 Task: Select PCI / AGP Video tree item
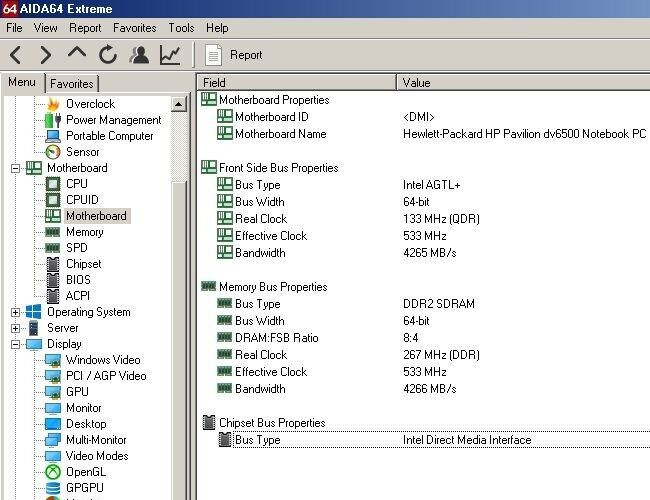tap(106, 376)
